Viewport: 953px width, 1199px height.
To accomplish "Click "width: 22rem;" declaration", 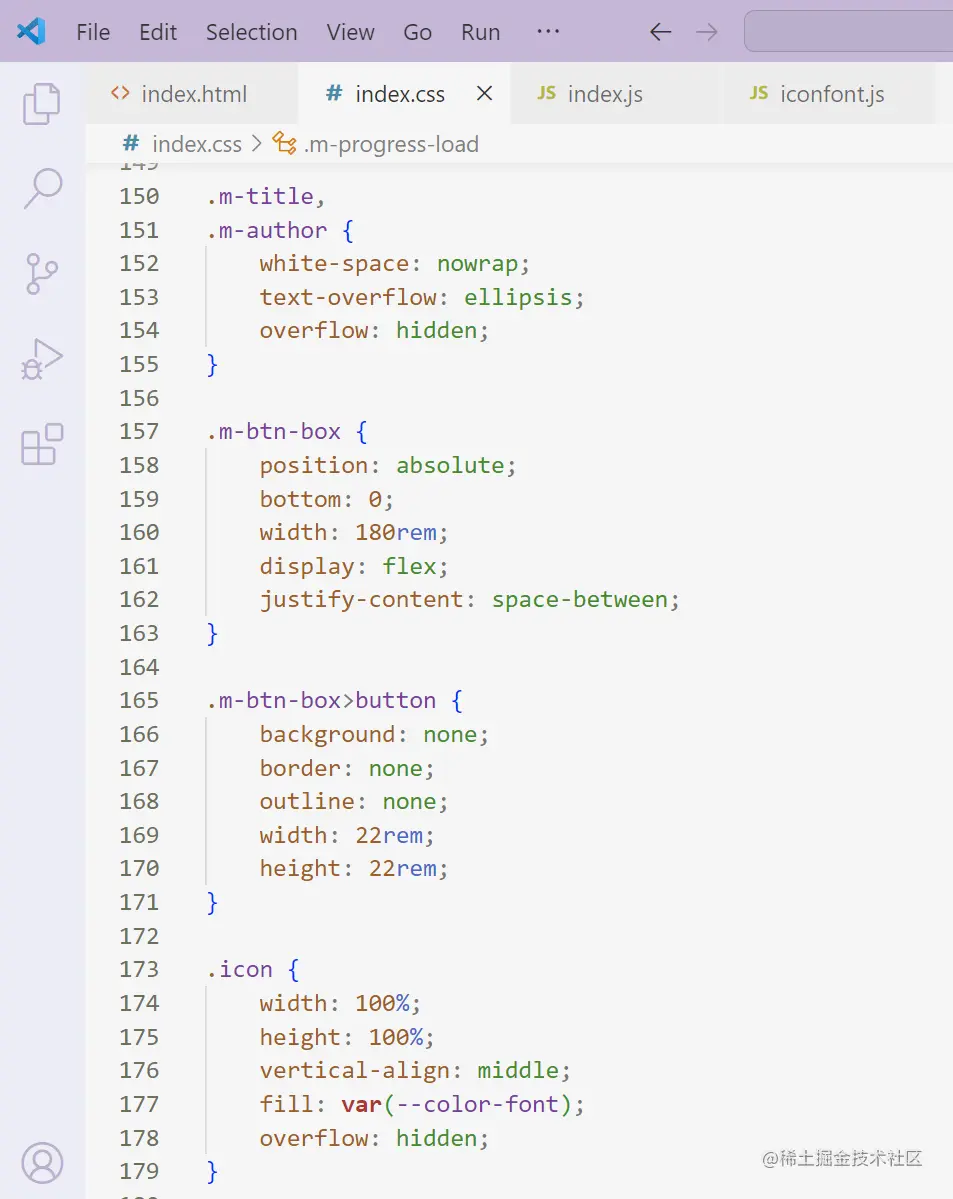I will pyautogui.click(x=346, y=835).
